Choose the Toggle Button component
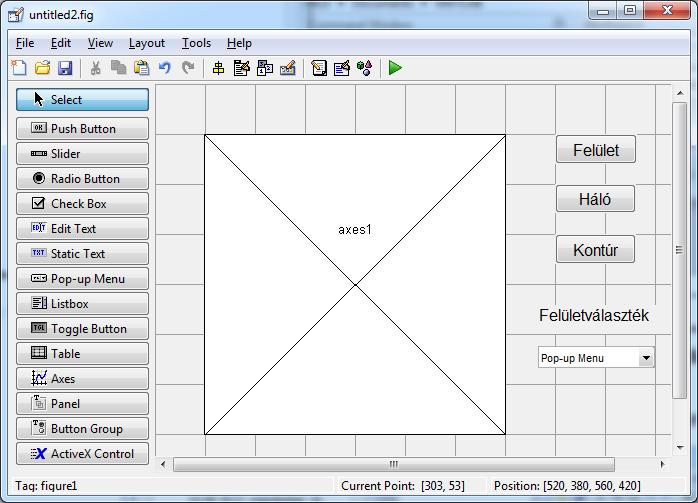 82,329
